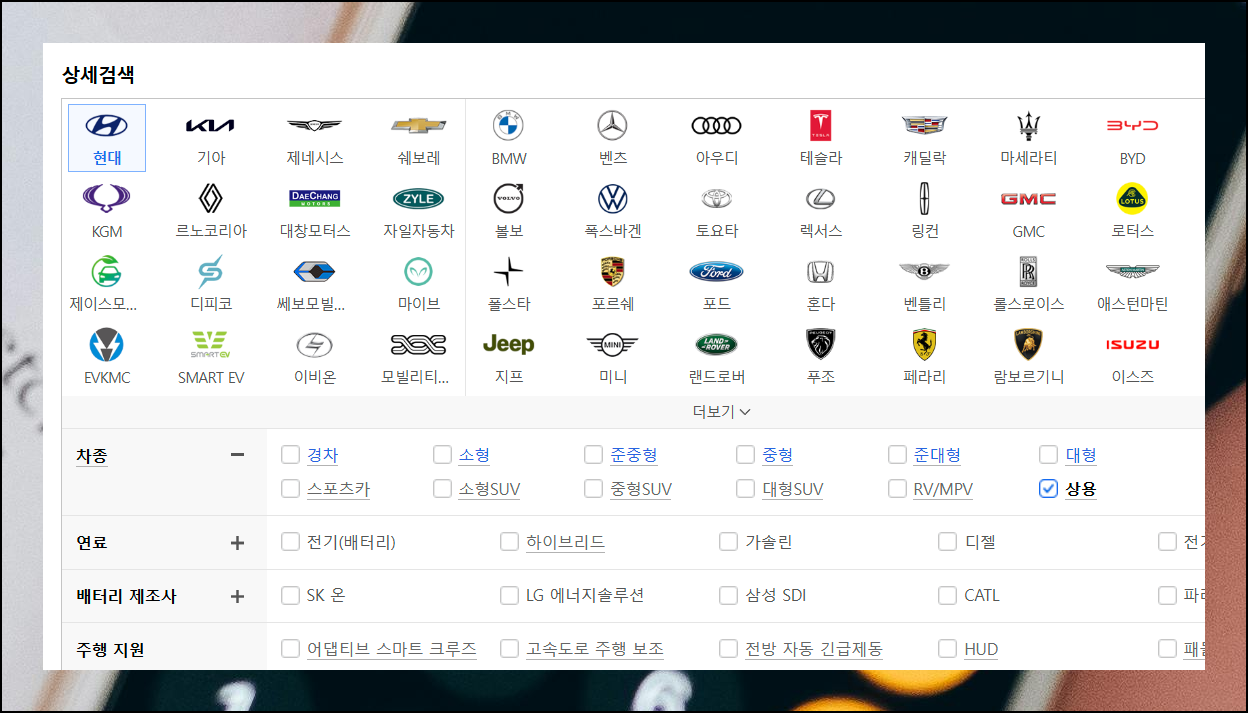The image size is (1248, 713).
Task: Pick the Genesis (제네시스) logo
Action: coord(315,126)
